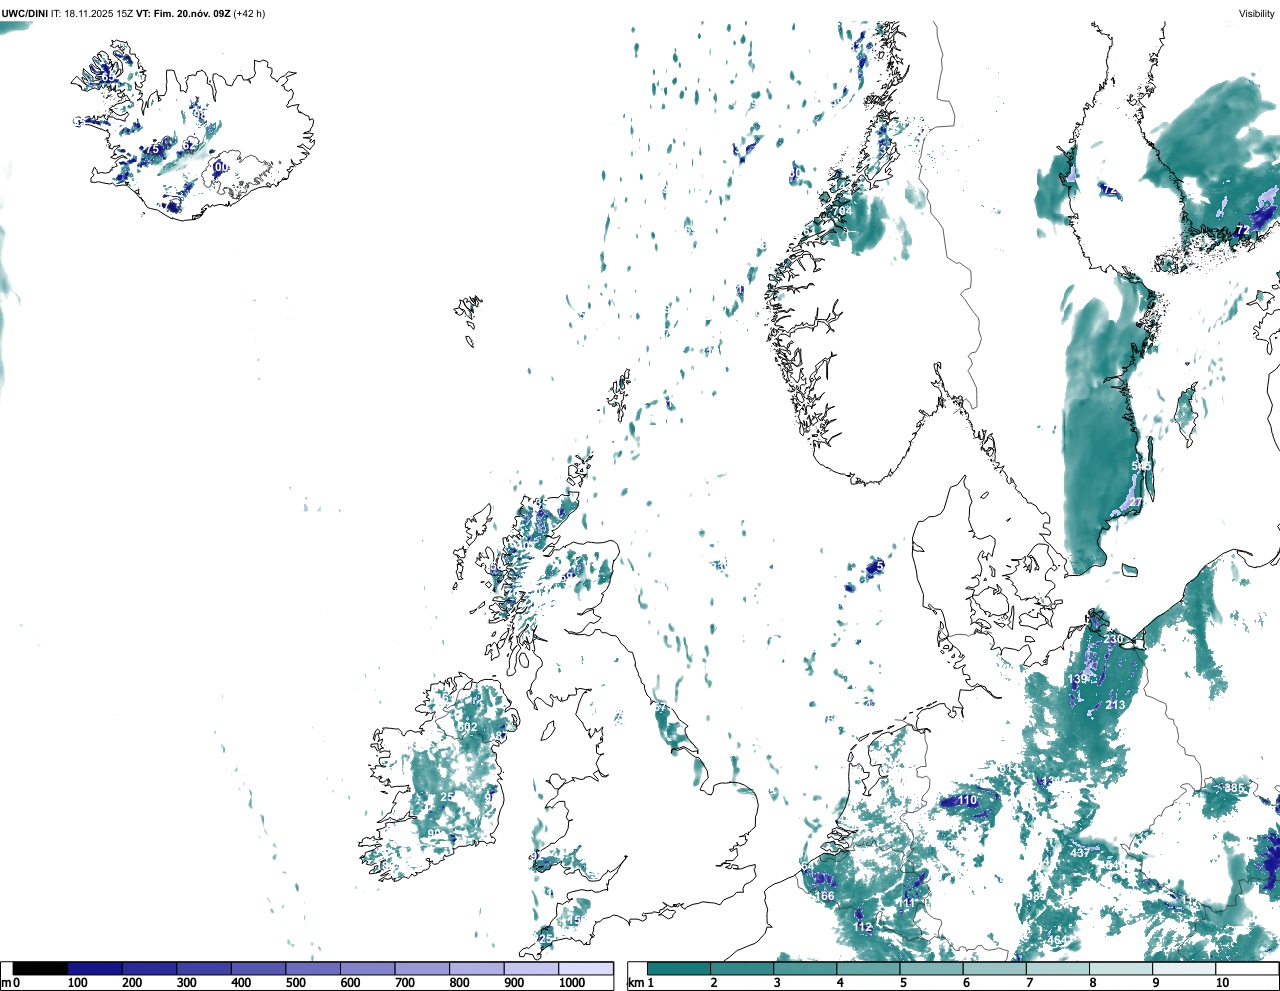1280x991 pixels.
Task: Click the "VT: Fim. 20.nóv. 09Z" valid time
Action: pos(183,14)
